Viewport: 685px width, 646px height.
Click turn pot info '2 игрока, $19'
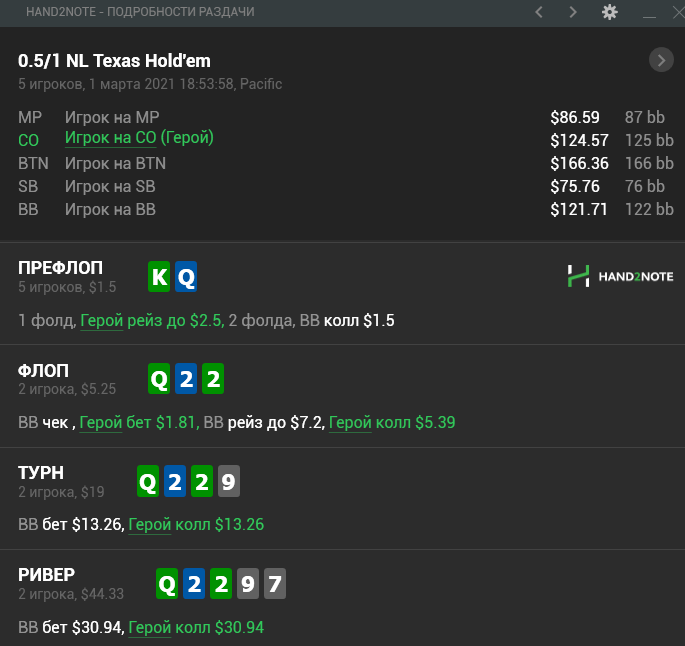(61, 492)
